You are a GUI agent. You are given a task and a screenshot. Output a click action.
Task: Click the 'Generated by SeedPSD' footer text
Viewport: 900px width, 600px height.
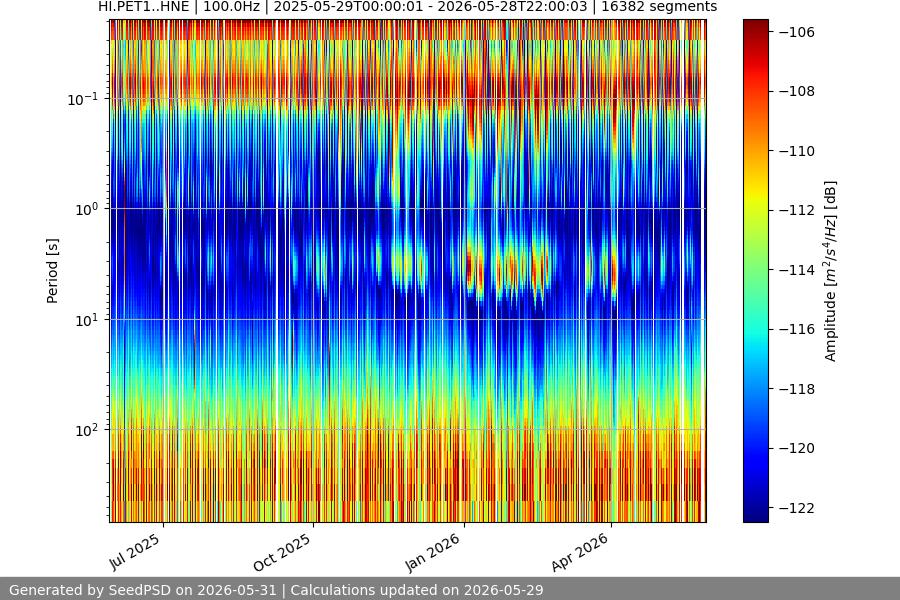pyautogui.click(x=276, y=590)
